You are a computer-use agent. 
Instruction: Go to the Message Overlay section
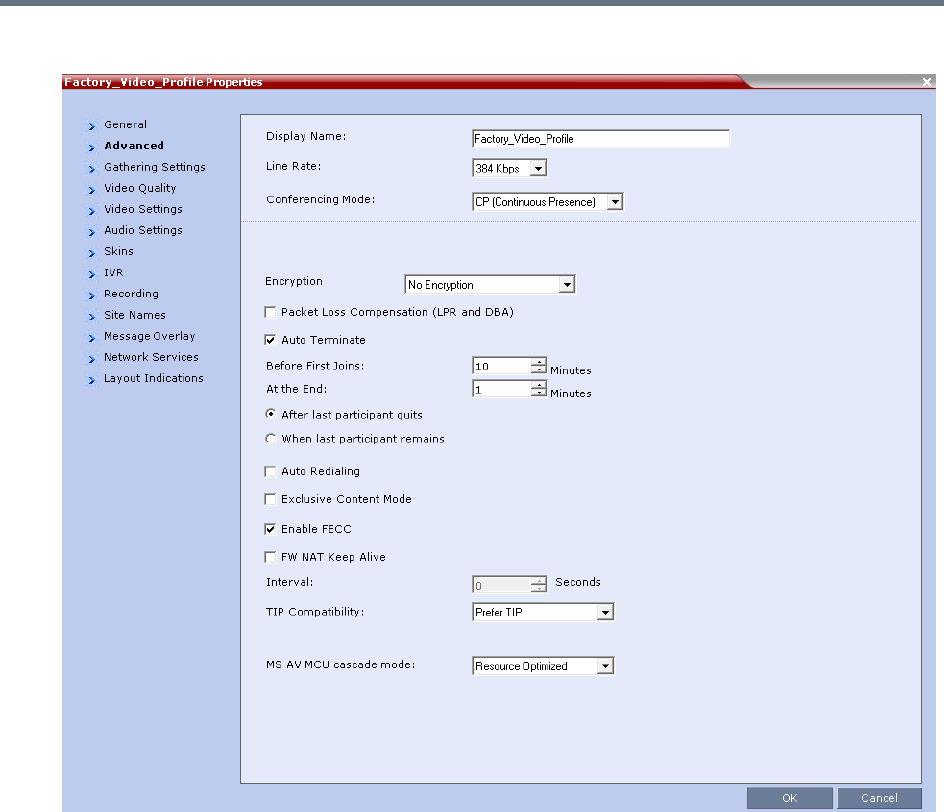[150, 336]
